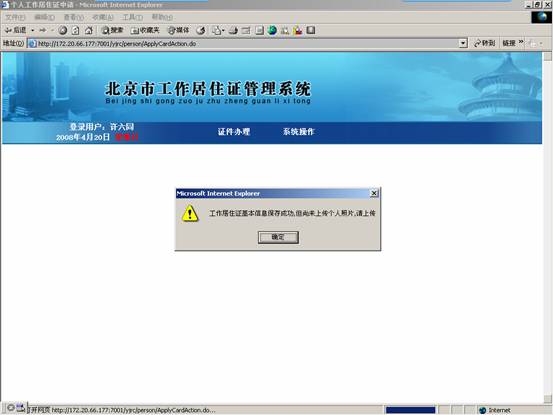Expand the Mail icon dropdown arrow
This screenshot has height=415, width=553.
[223, 30]
